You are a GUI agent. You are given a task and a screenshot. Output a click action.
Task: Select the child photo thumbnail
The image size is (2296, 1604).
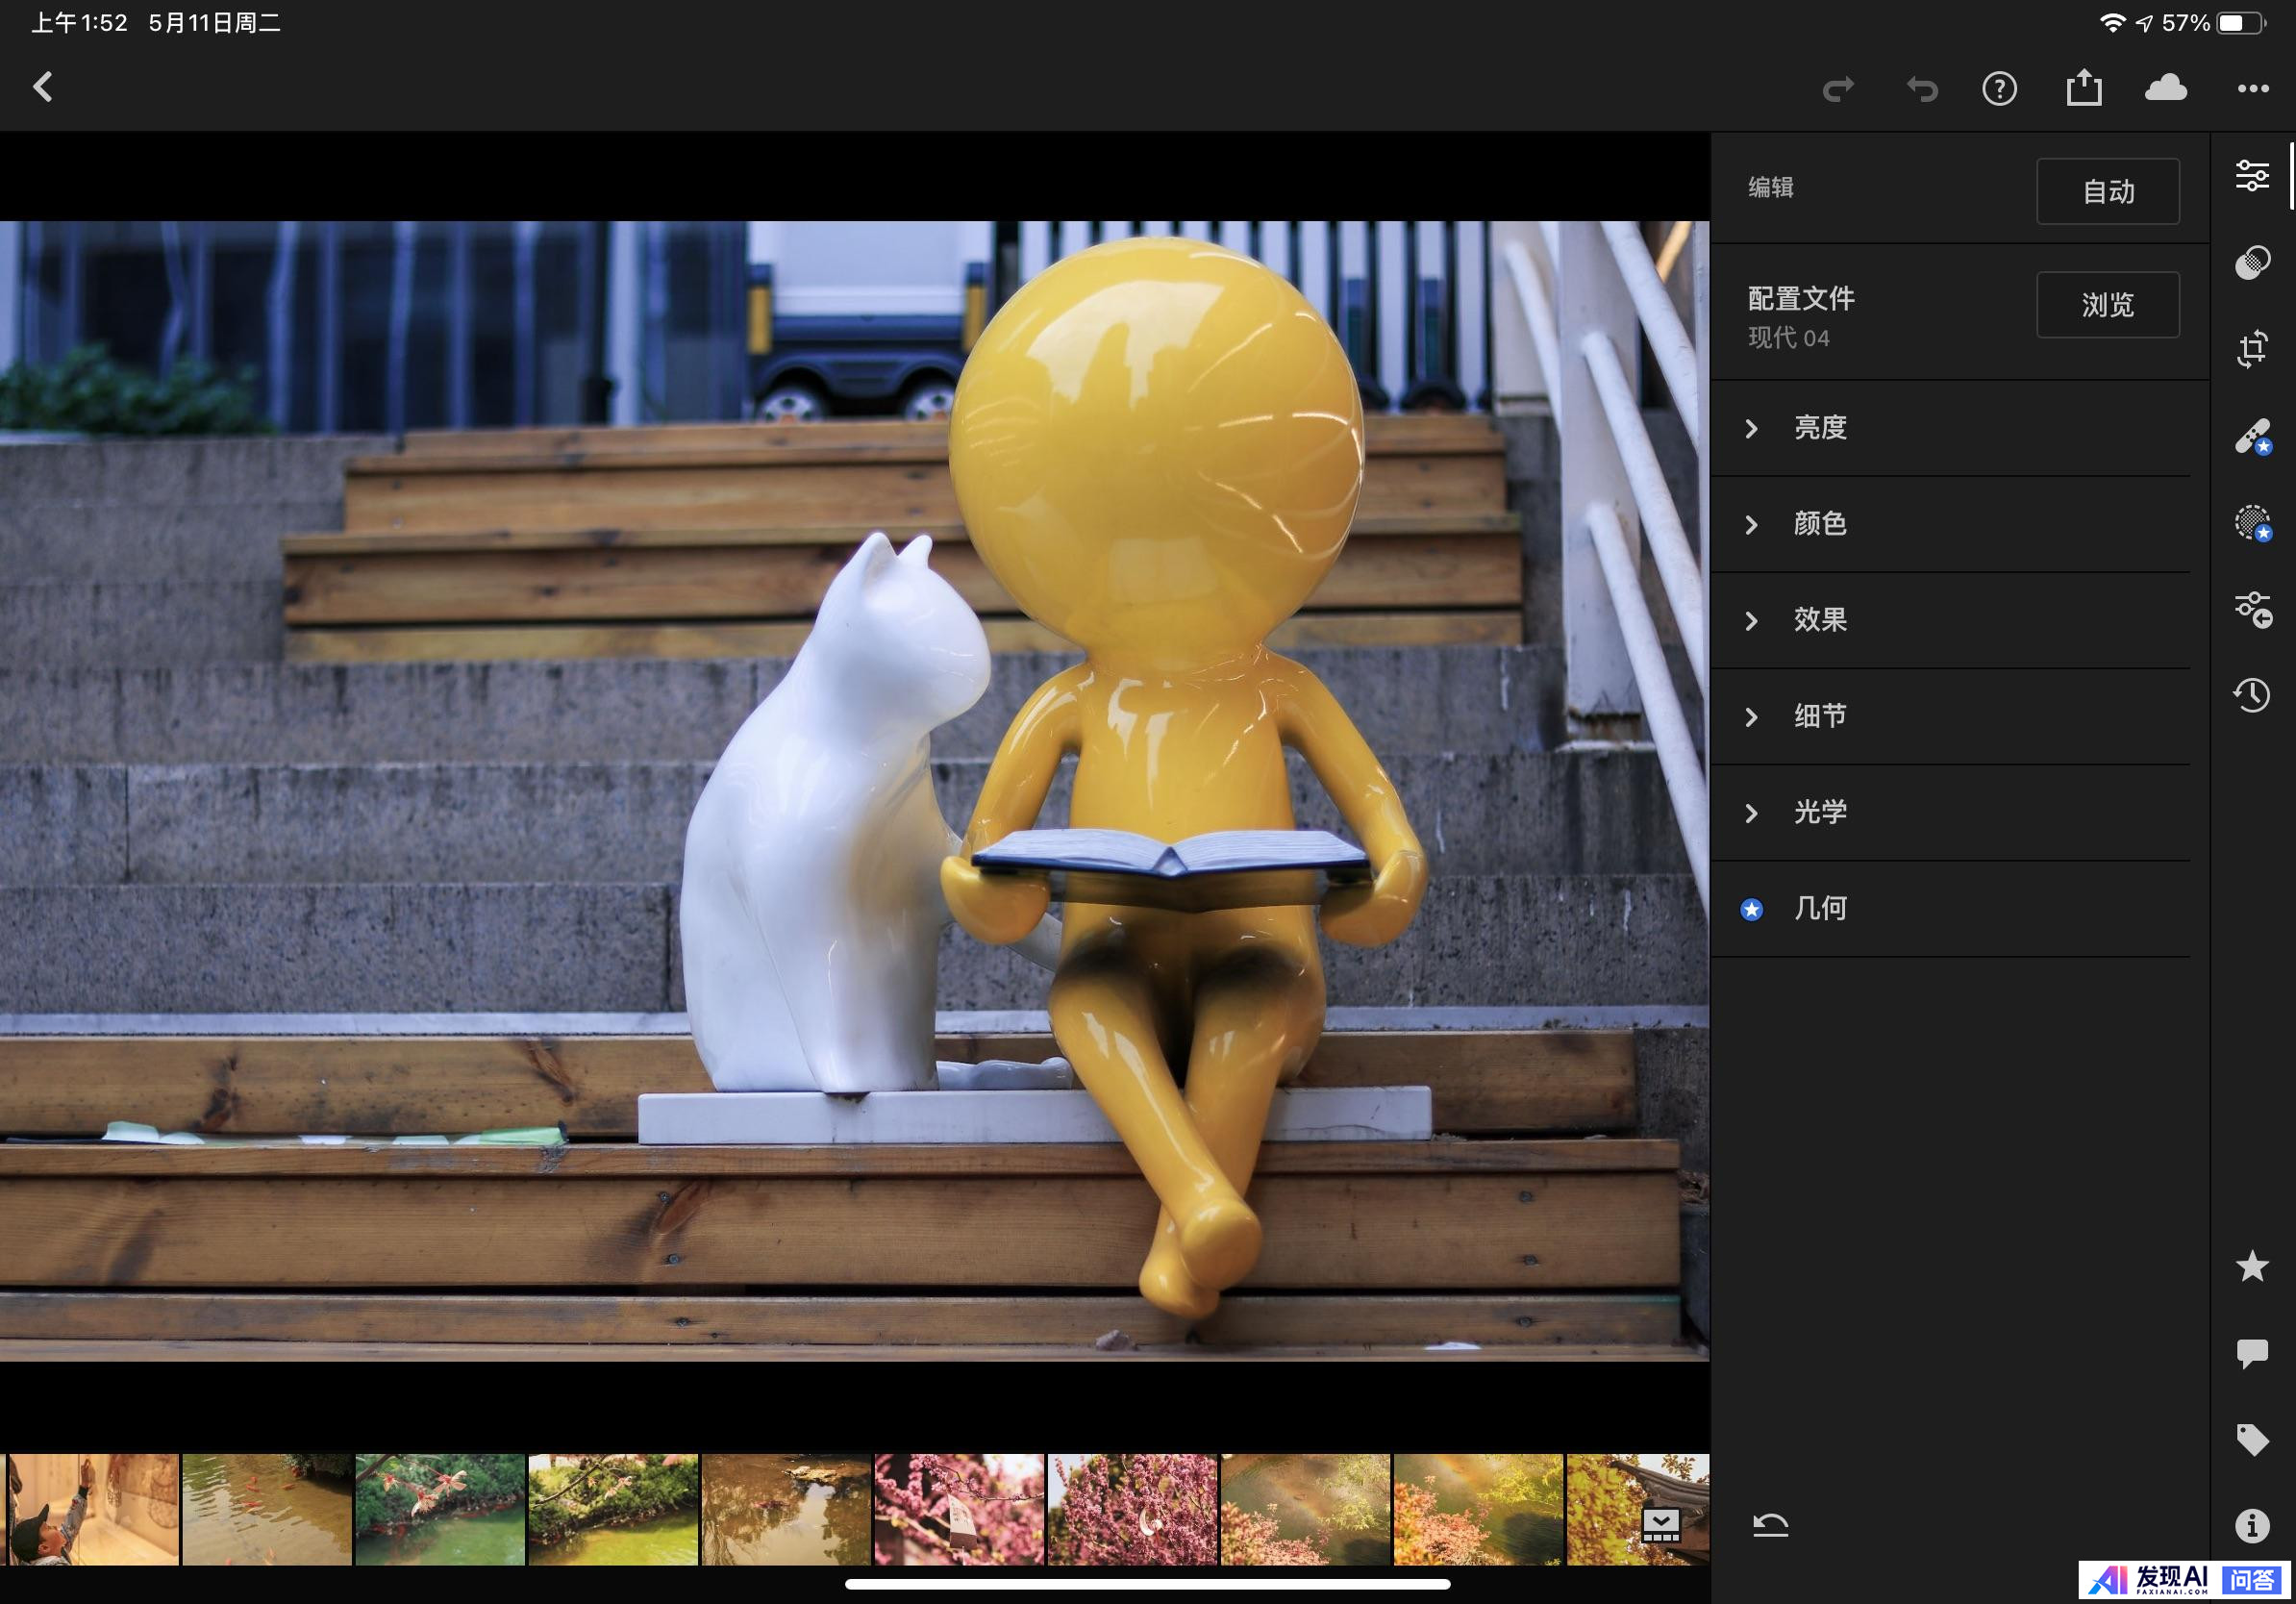93,1509
